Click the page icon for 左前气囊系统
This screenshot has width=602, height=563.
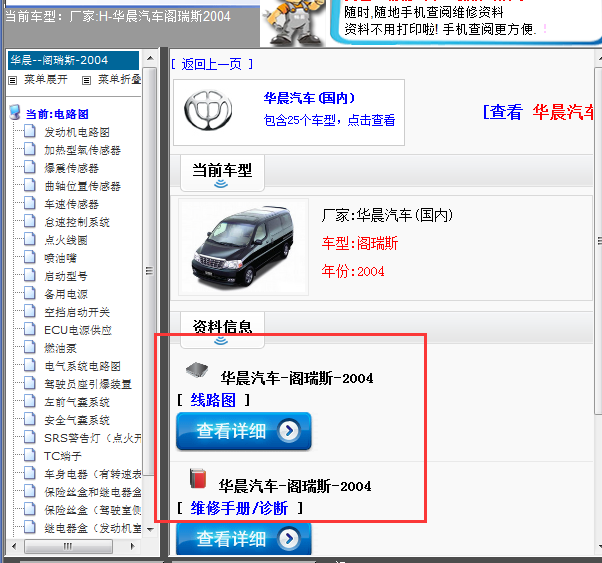click(30, 401)
